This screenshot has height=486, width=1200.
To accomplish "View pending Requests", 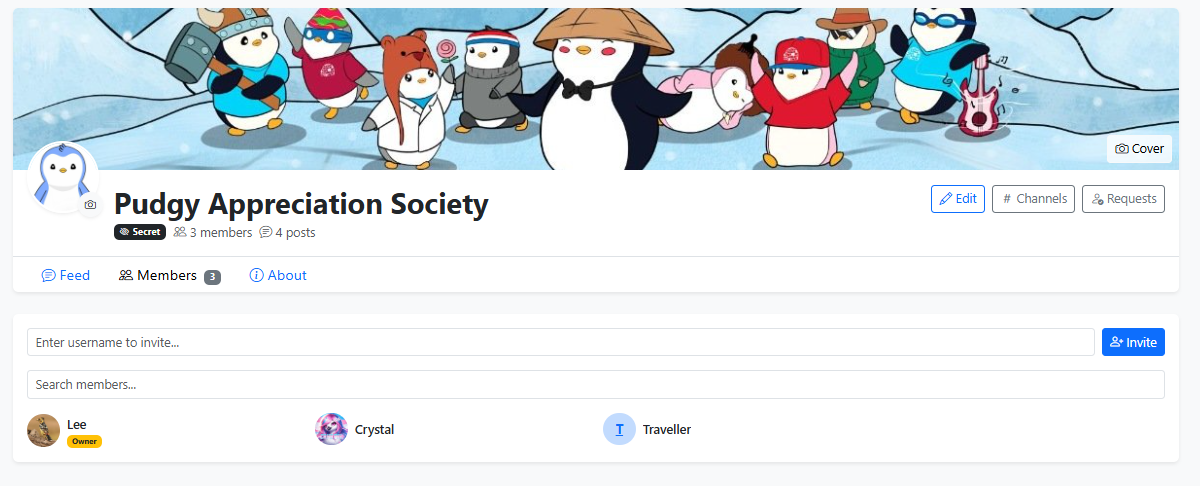I will [1123, 199].
